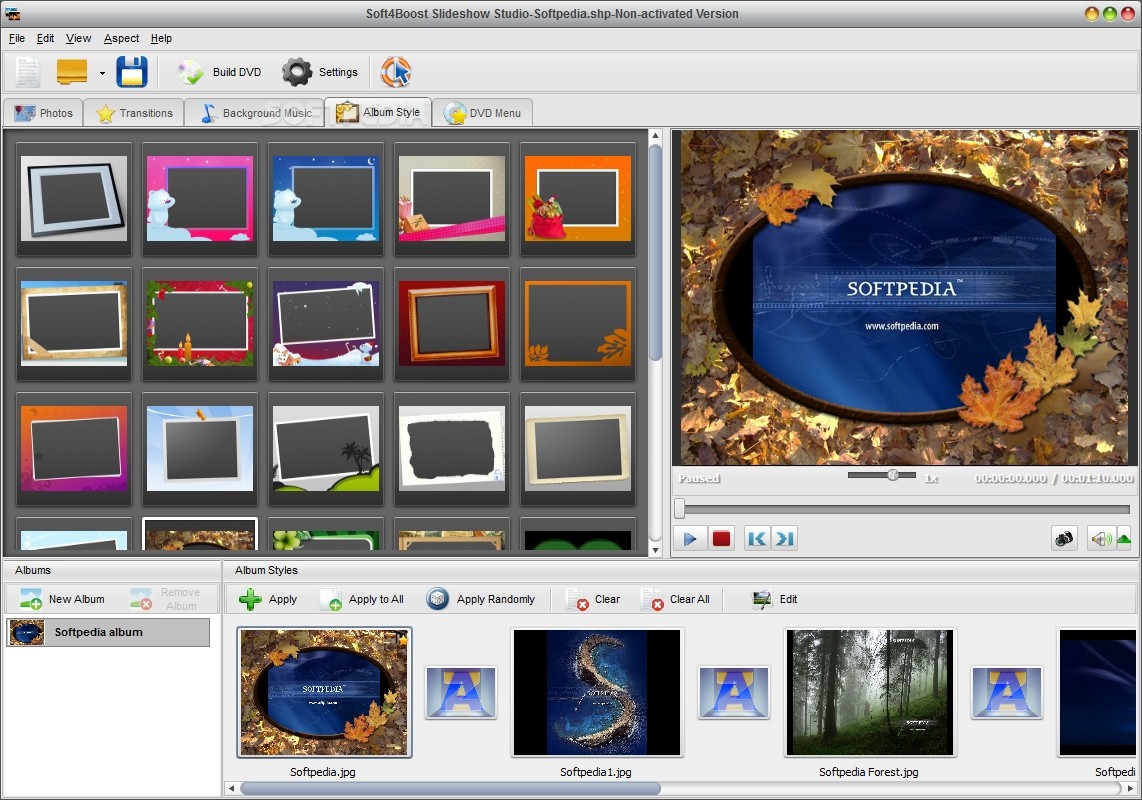Select the Softpedia album entry
This screenshot has width=1142, height=800.
point(108,632)
